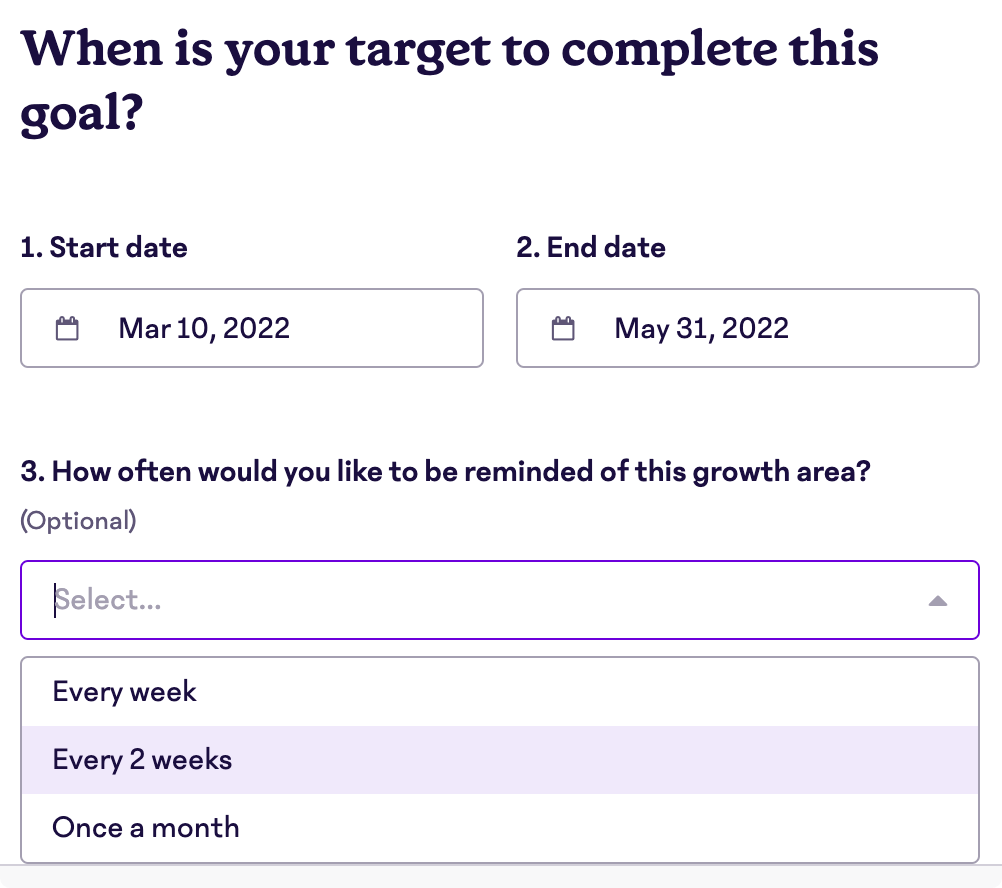
Task: Pick the Once a month option
Action: point(500,827)
